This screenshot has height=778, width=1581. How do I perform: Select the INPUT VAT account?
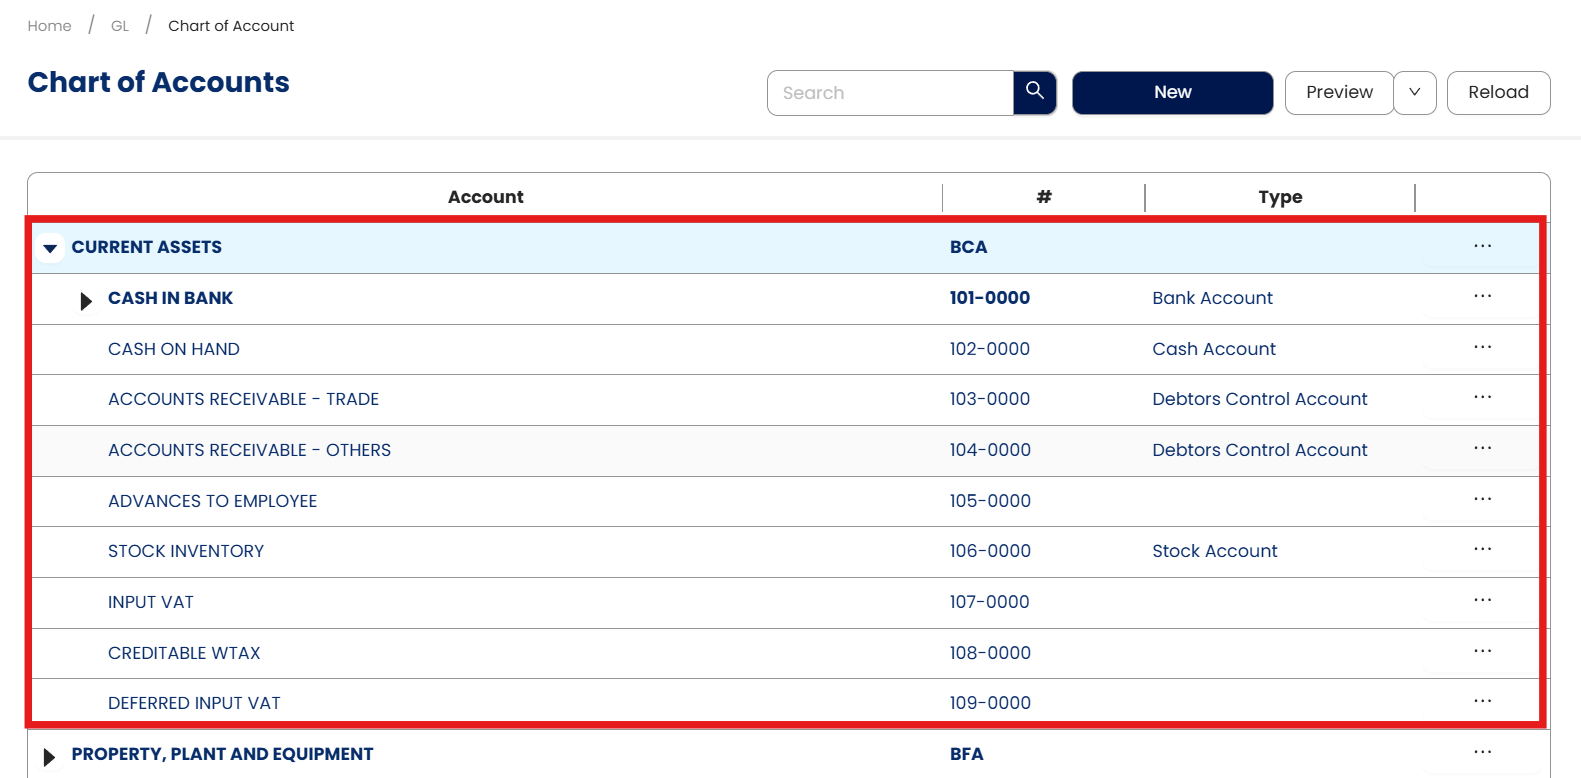pos(151,602)
